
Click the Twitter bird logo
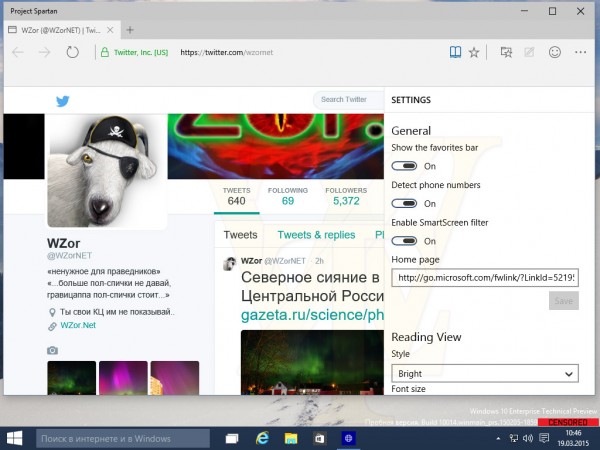pos(62,100)
